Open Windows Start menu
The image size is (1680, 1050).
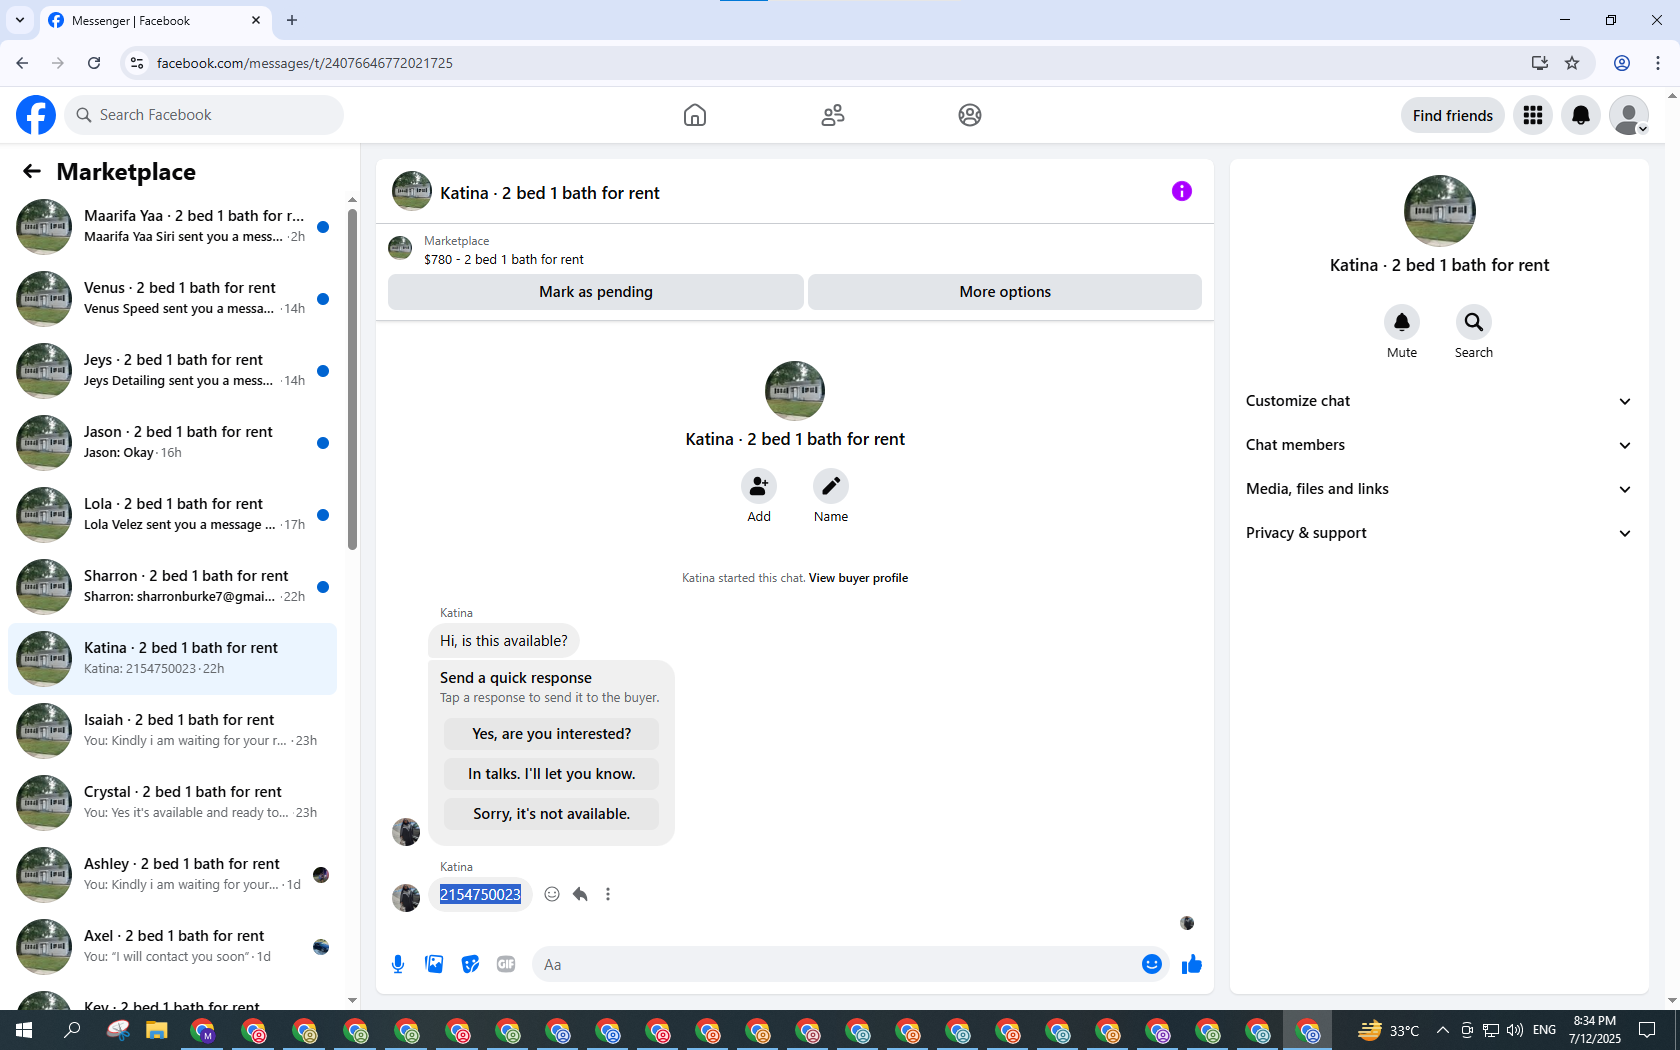click(24, 1030)
